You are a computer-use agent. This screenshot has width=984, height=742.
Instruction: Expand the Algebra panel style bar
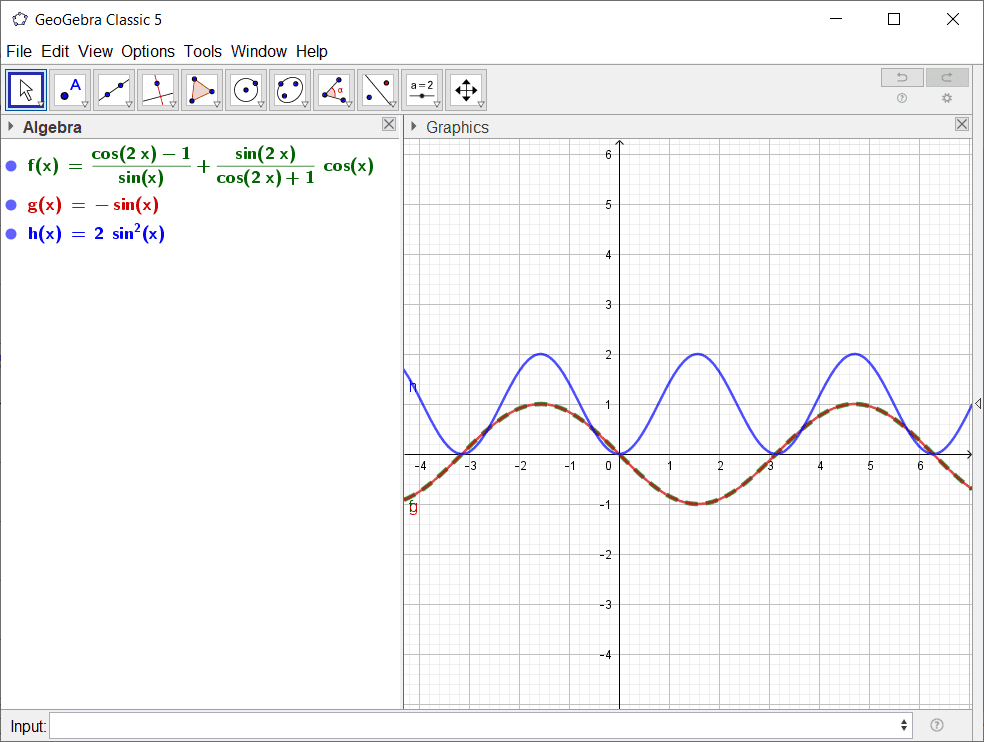11,127
